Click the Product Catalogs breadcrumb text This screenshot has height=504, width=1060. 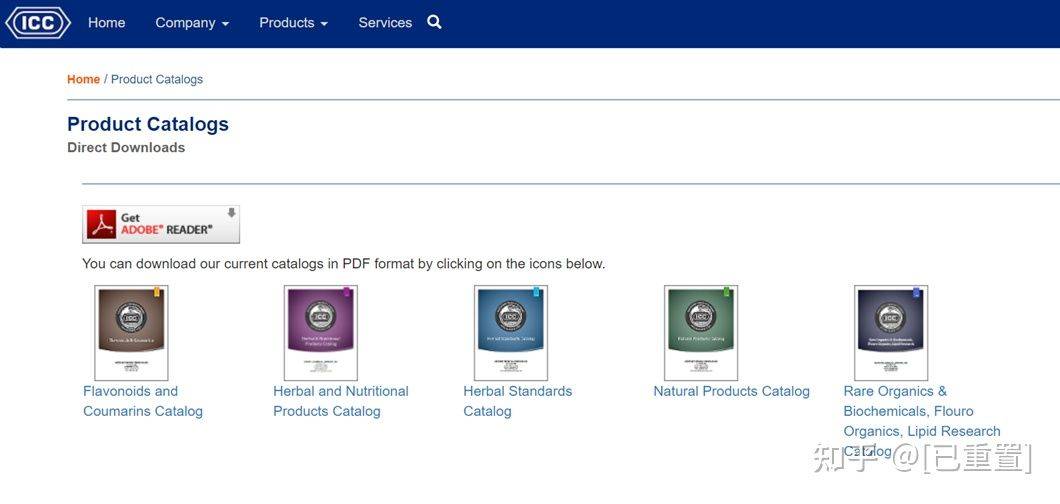(x=157, y=79)
